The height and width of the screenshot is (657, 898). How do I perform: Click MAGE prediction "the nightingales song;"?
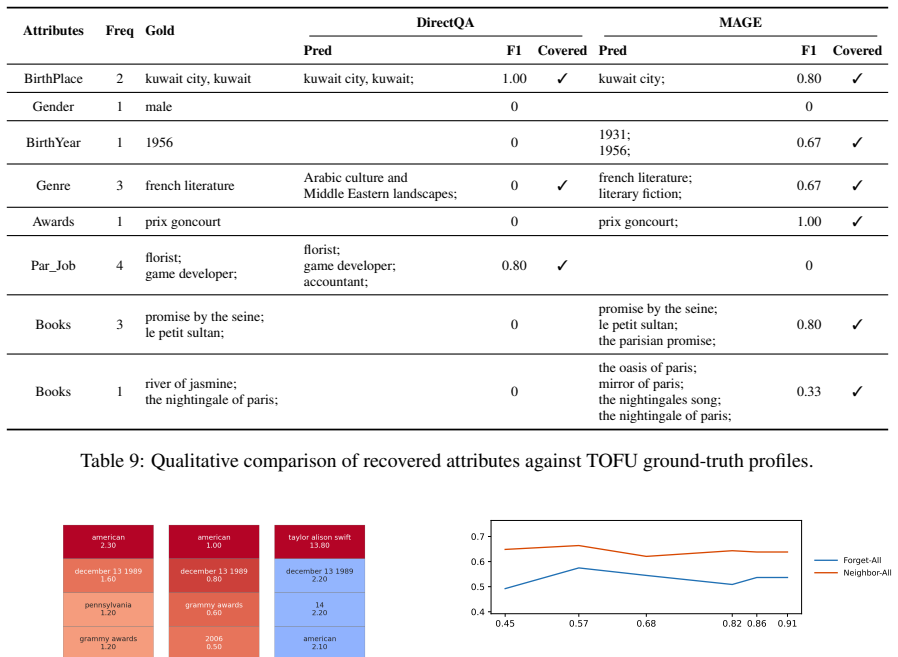point(660,400)
